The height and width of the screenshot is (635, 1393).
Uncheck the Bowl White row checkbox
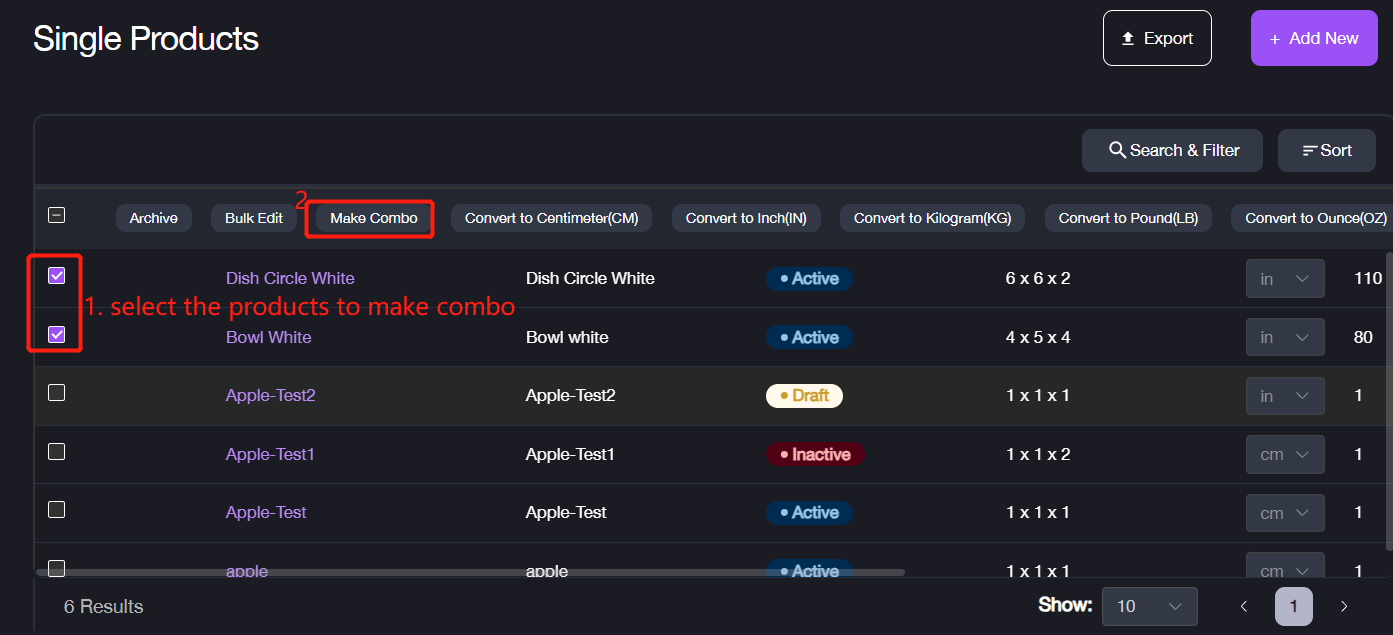[57, 335]
